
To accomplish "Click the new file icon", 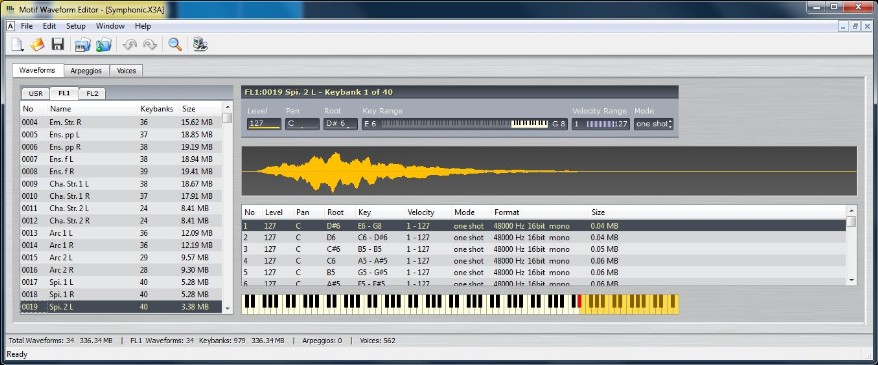I will pos(17,45).
